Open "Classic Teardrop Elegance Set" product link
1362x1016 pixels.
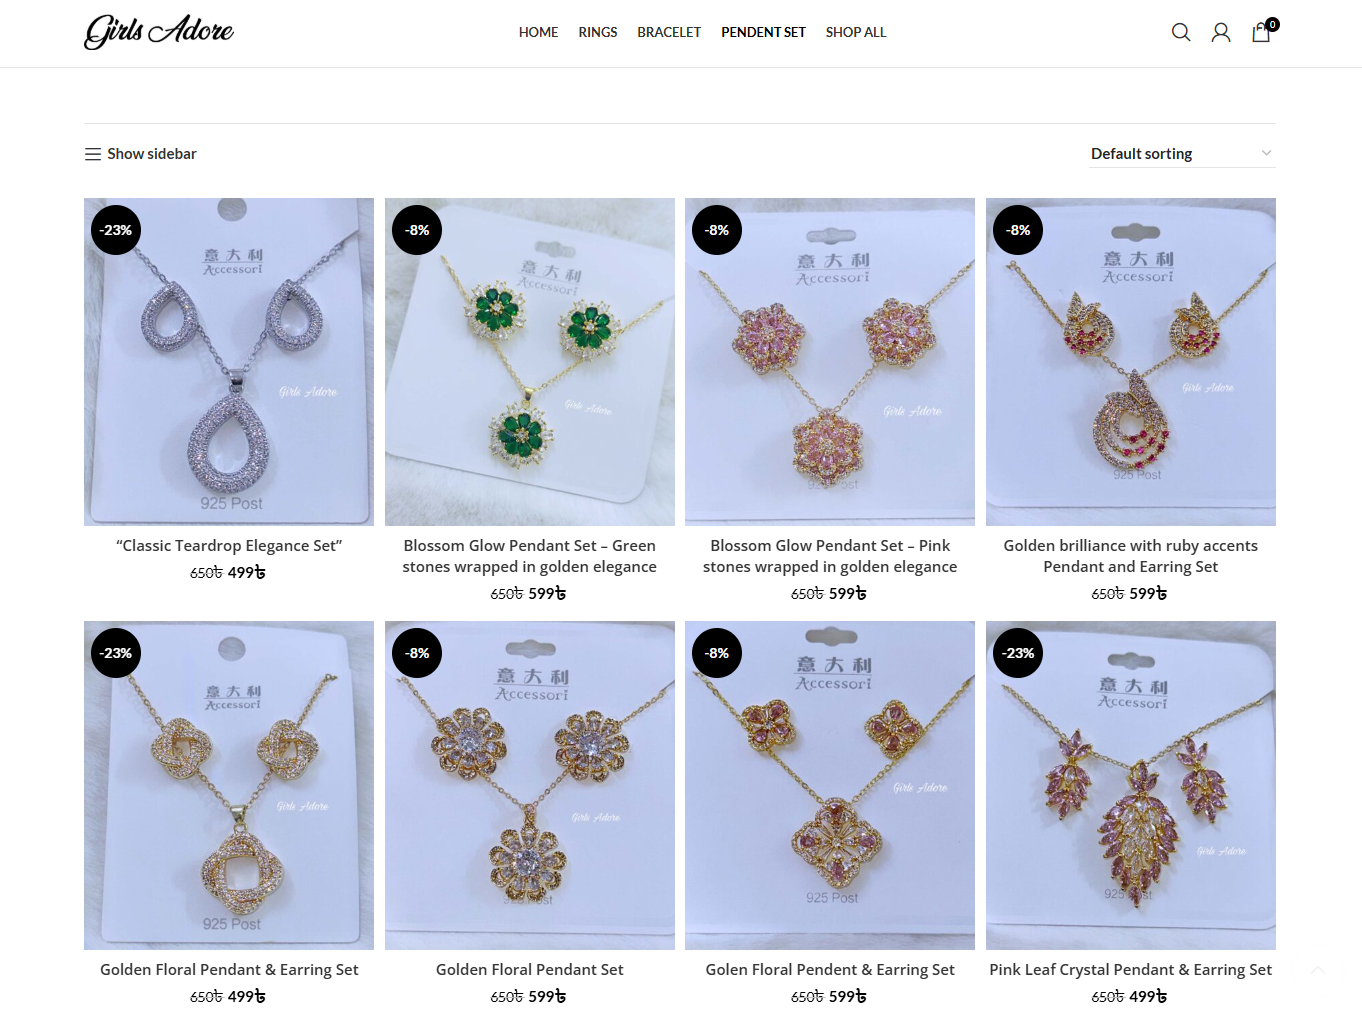tap(229, 546)
